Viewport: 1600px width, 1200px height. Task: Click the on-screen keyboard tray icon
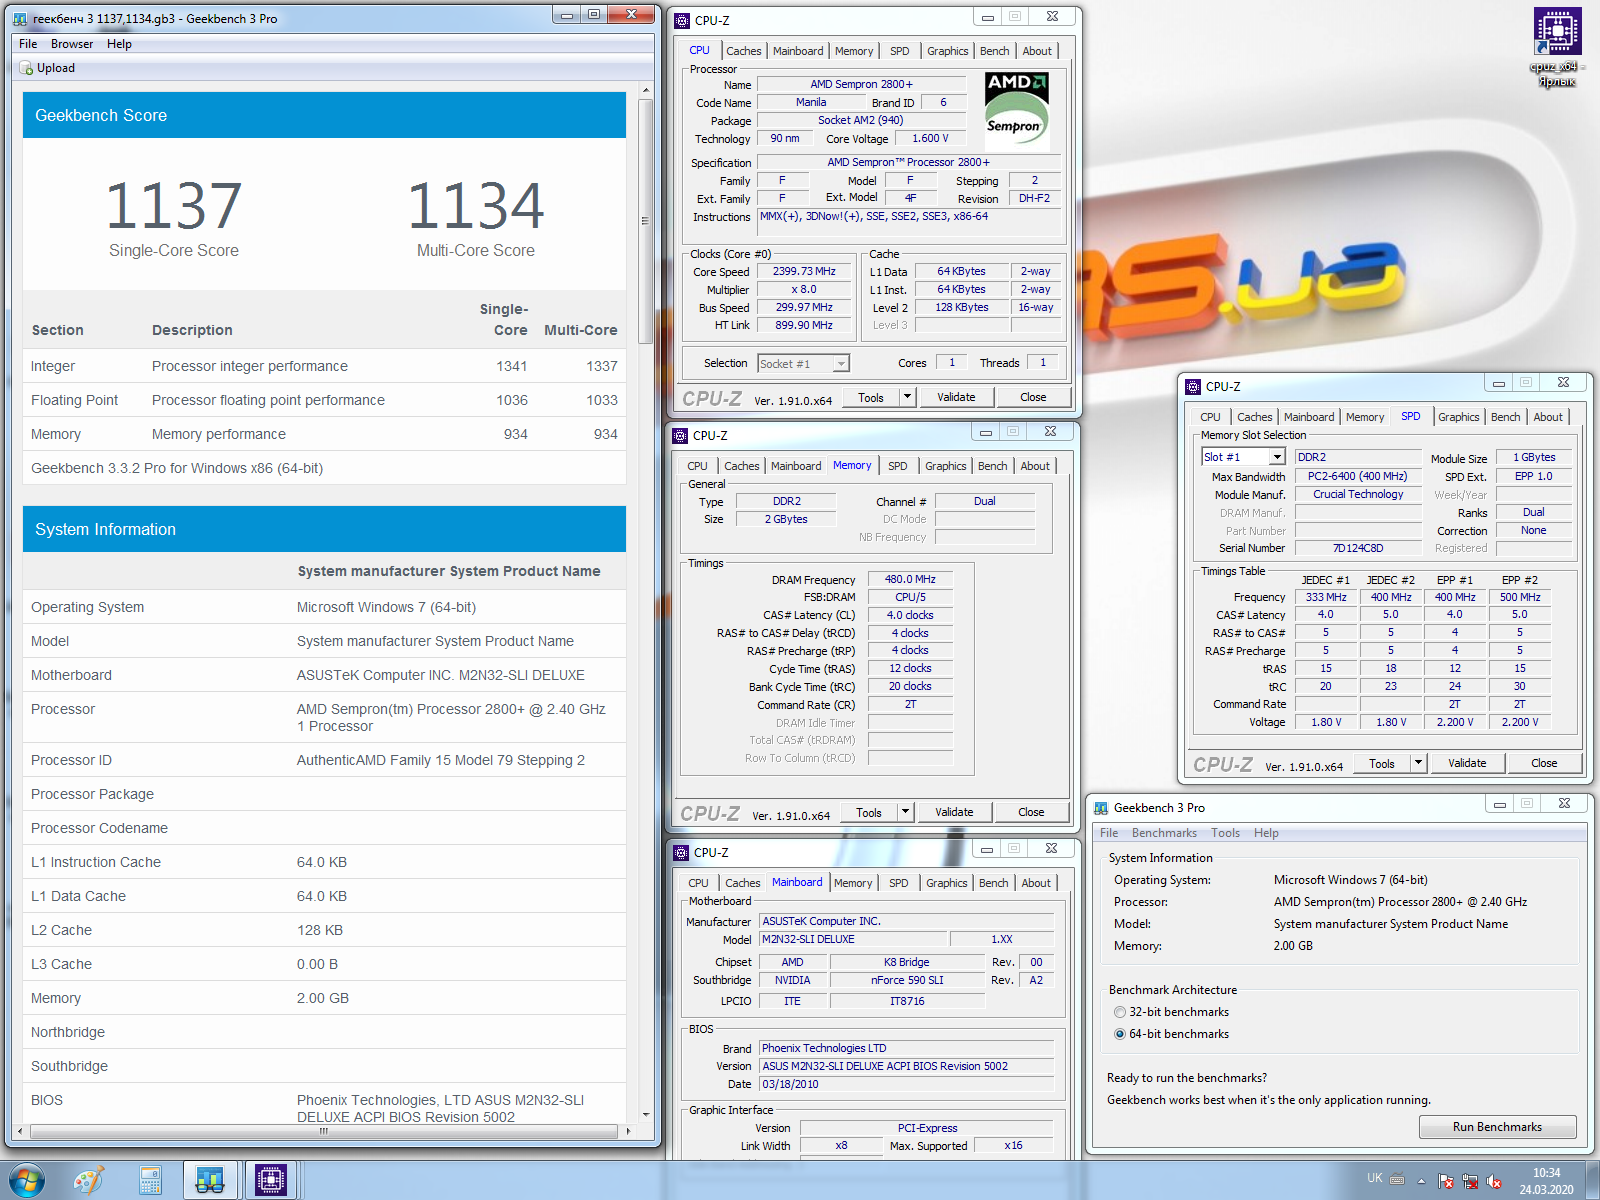[1398, 1178]
